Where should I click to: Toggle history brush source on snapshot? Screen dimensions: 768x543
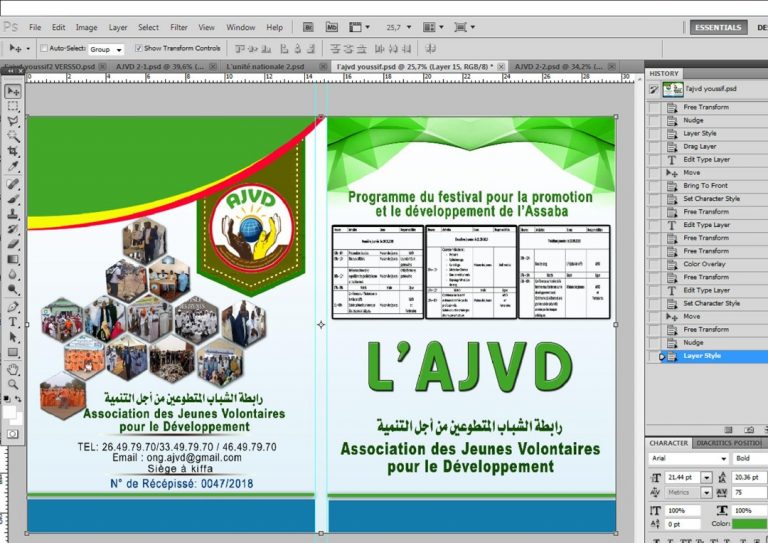654,90
